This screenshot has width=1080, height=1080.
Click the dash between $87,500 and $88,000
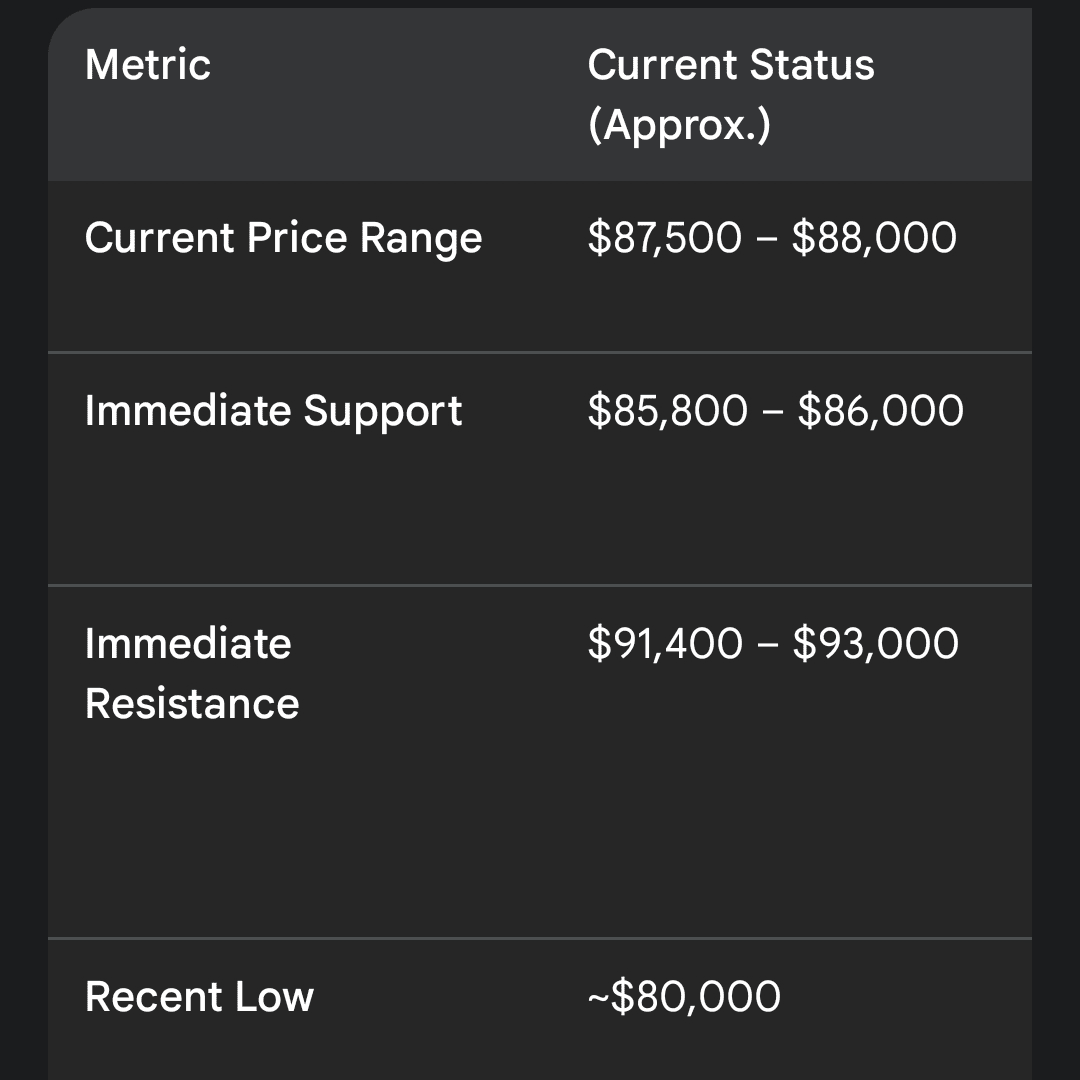768,240
